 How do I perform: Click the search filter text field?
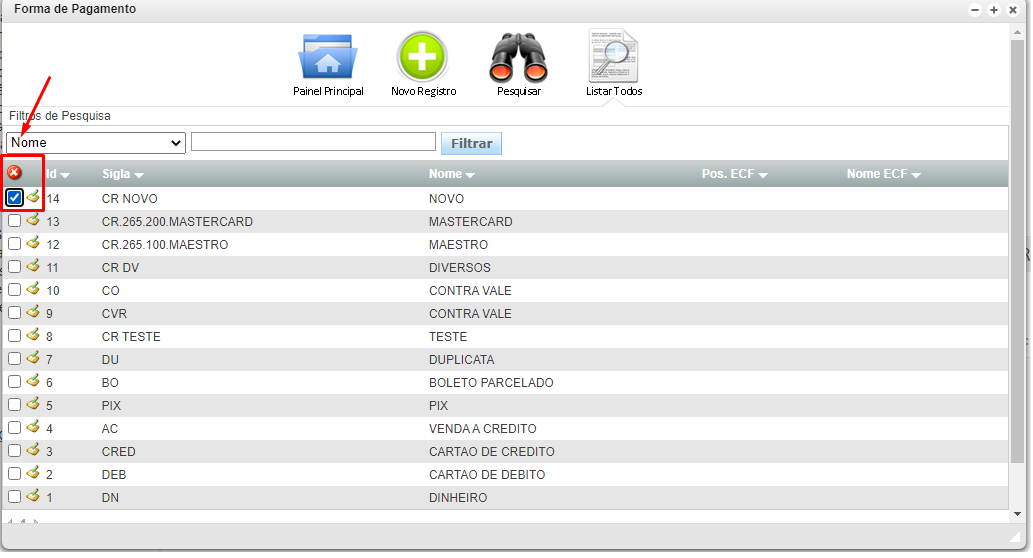(313, 142)
